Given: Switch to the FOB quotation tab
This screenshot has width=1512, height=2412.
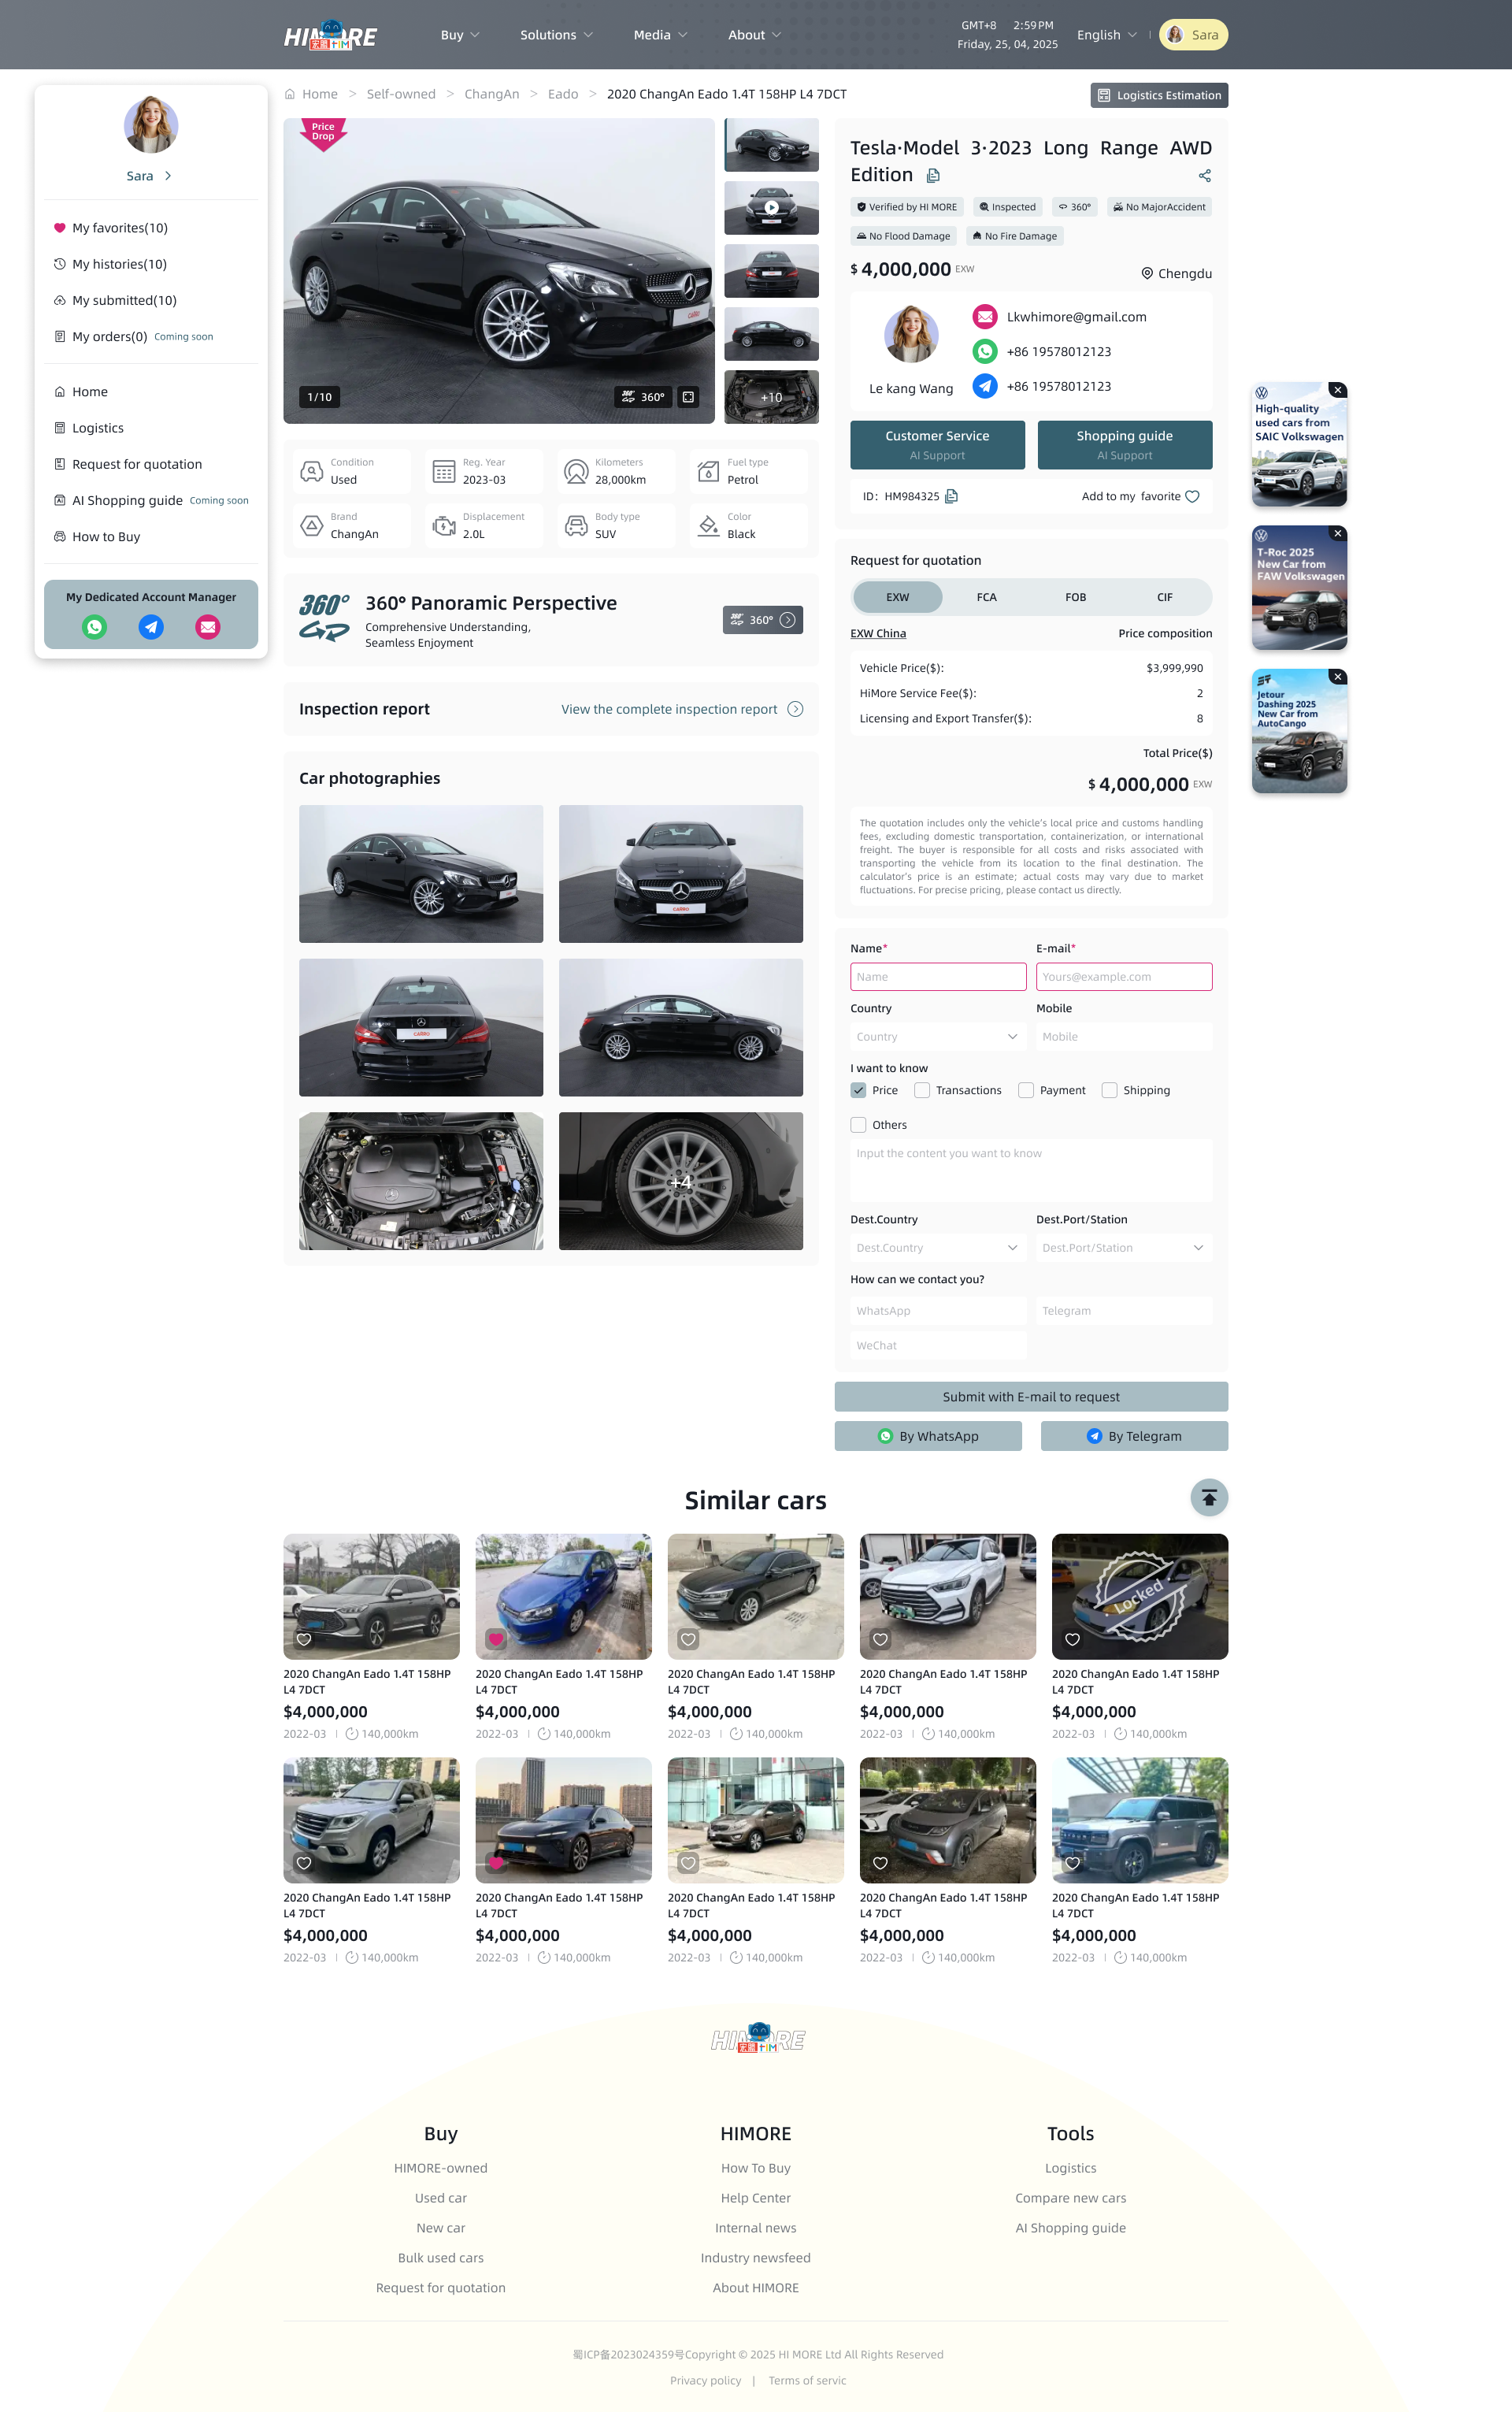Looking at the screenshot, I should coord(1075,597).
